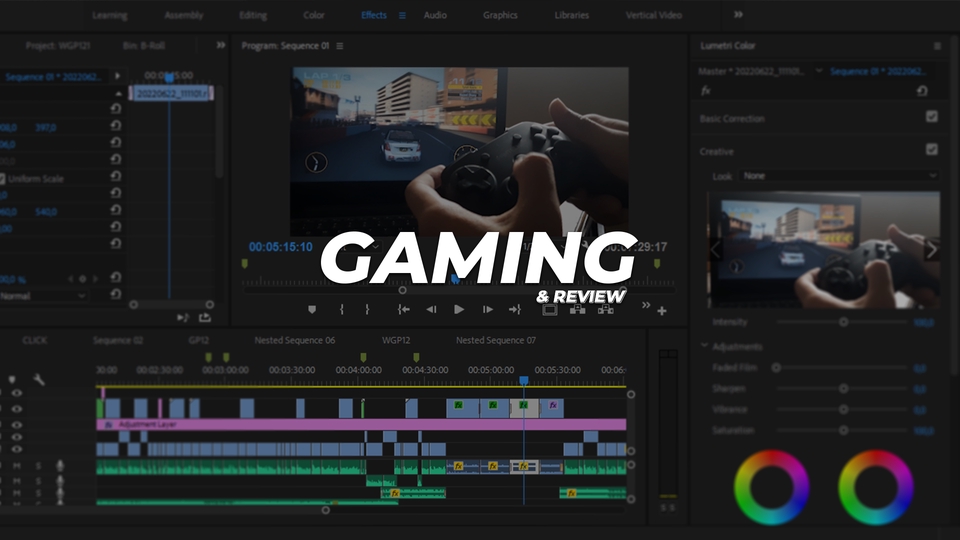Click the Program timecode 00:05:15:10
This screenshot has width=960, height=540.
pos(280,247)
